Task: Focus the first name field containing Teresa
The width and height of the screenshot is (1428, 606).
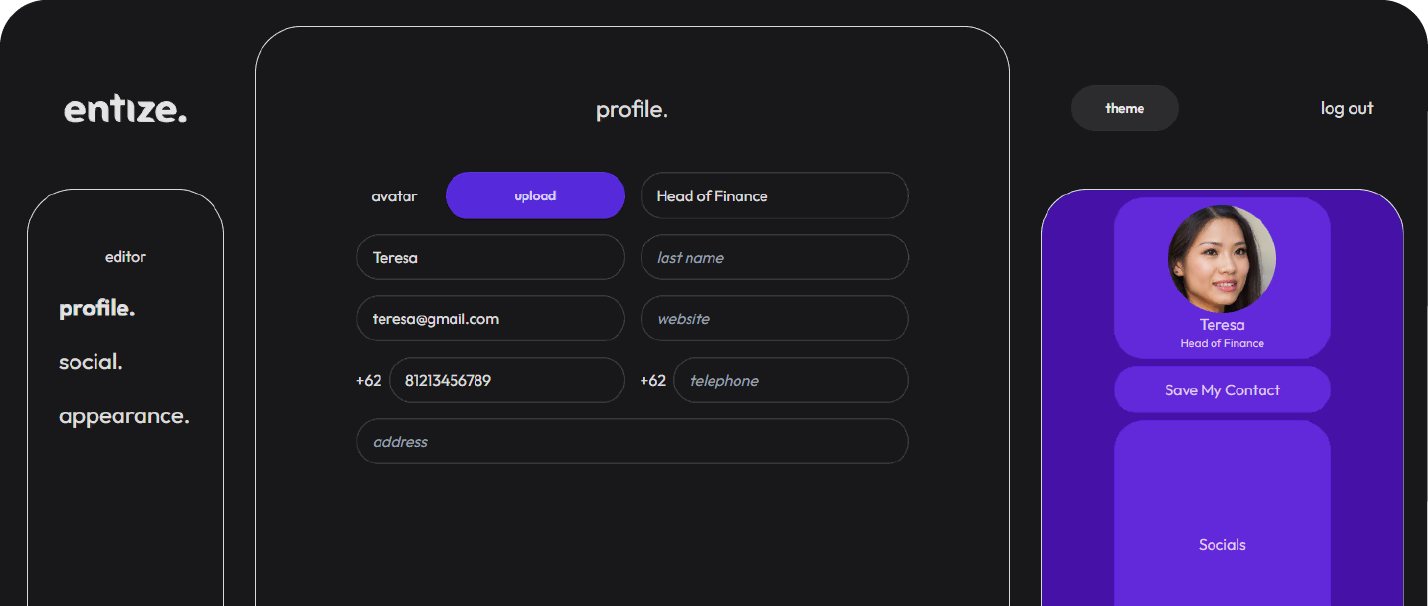Action: [x=490, y=257]
